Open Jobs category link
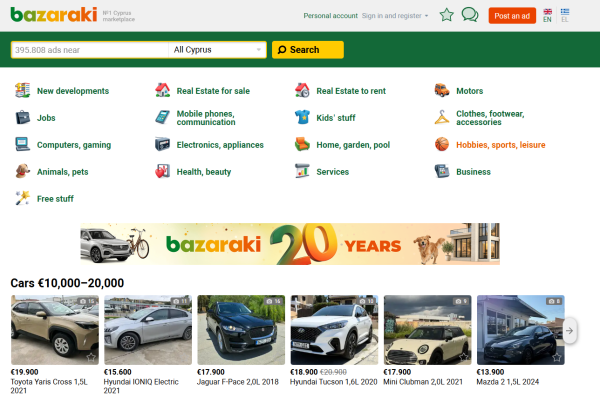The height and width of the screenshot is (403, 600). point(46,118)
